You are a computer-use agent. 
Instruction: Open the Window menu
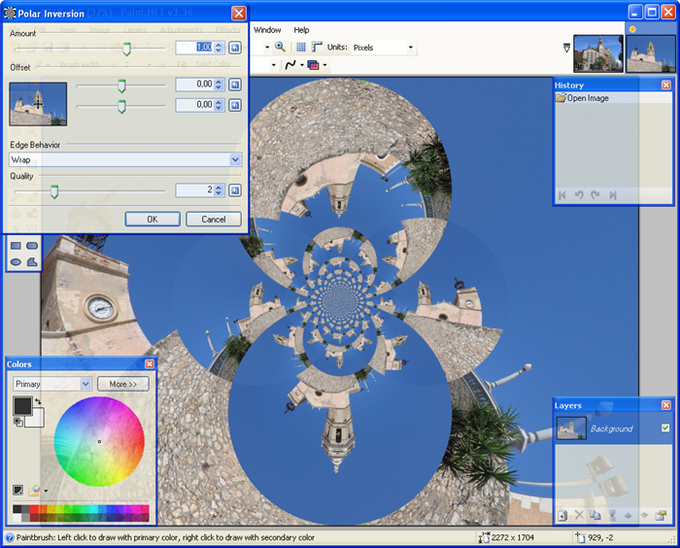tap(267, 30)
